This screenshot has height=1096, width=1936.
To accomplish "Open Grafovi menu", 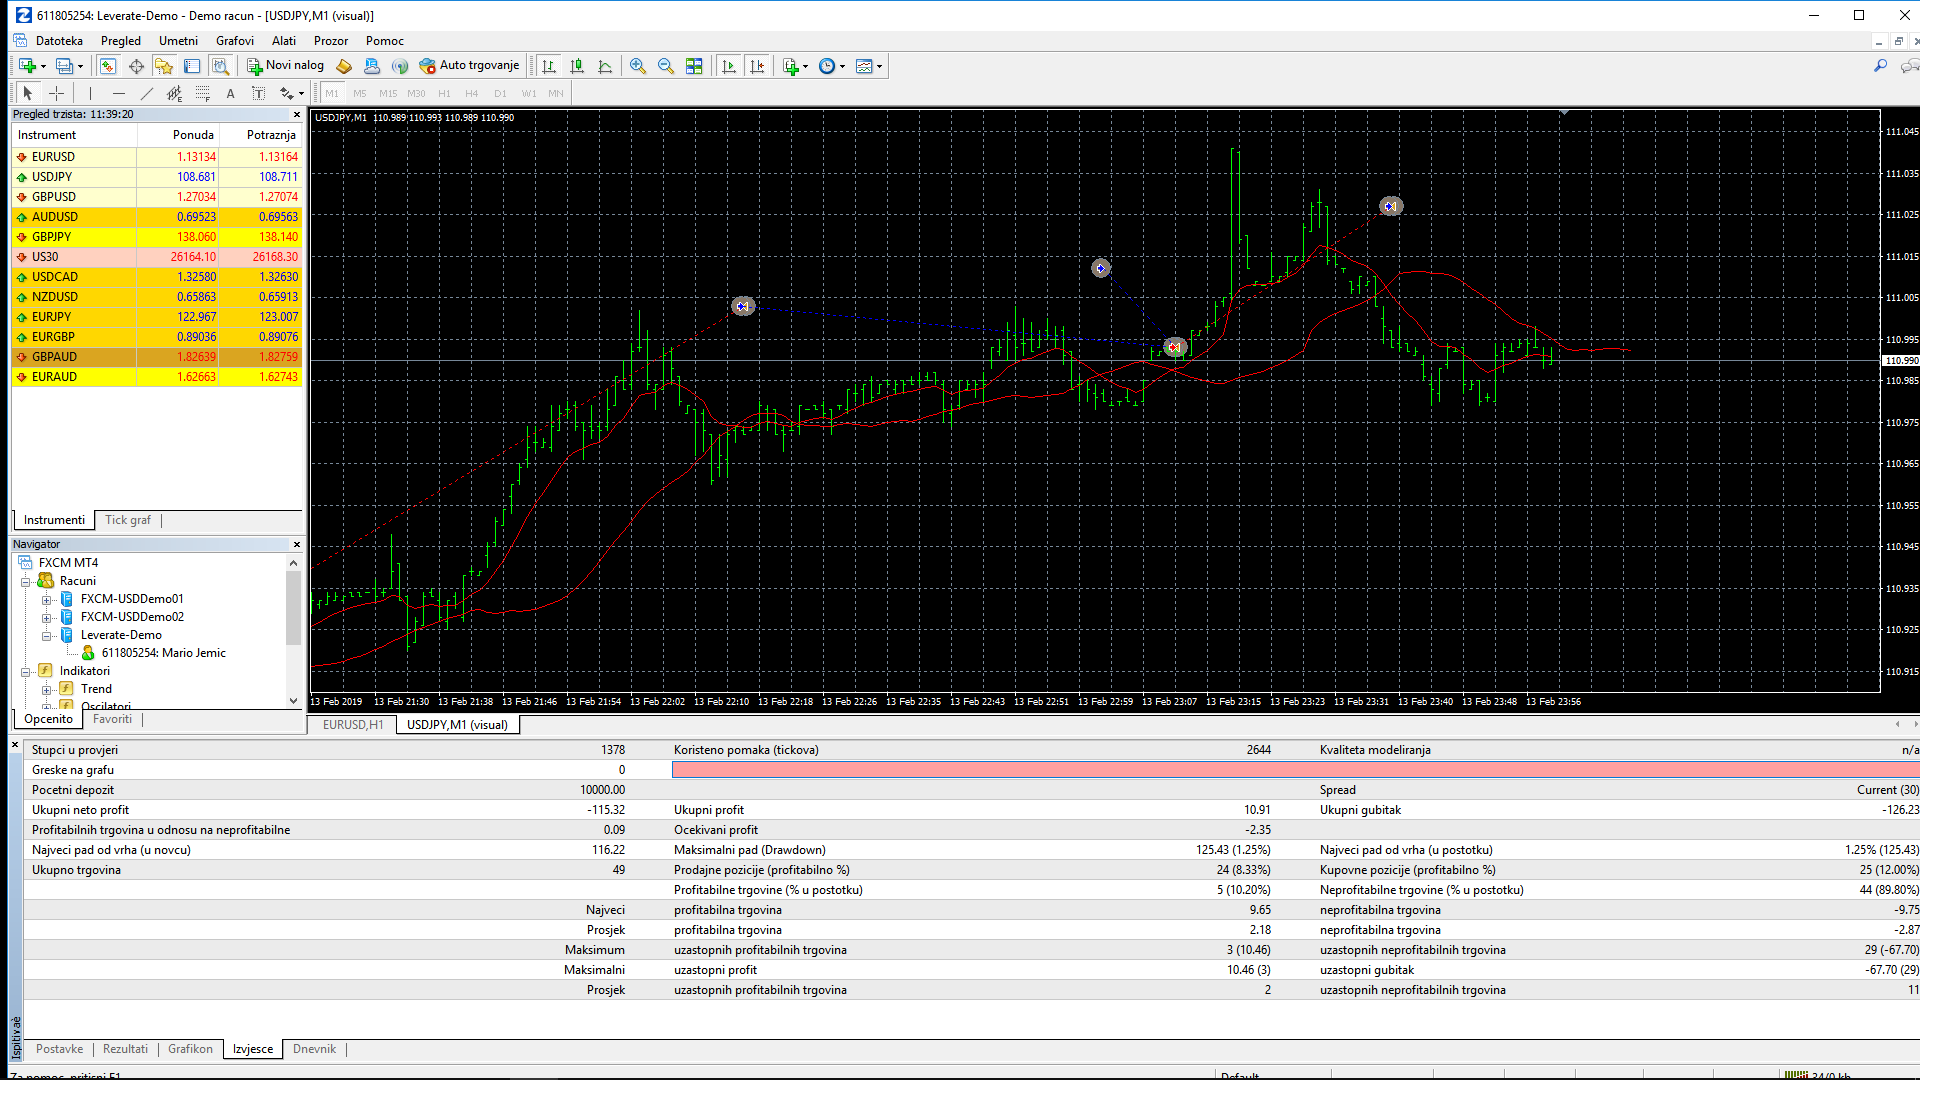I will tap(235, 41).
